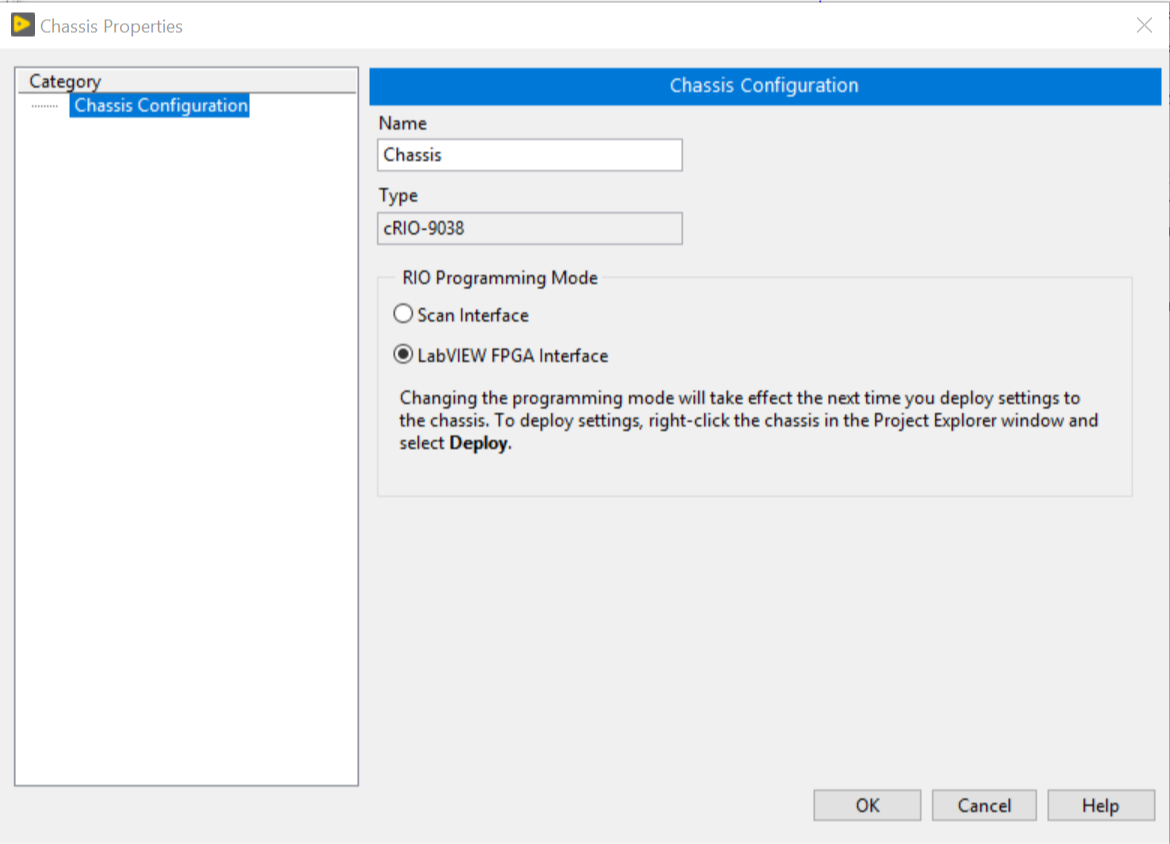The image size is (1170, 844).
Task: Select the LabVIEW FPGA Interface radio button
Action: pos(403,354)
